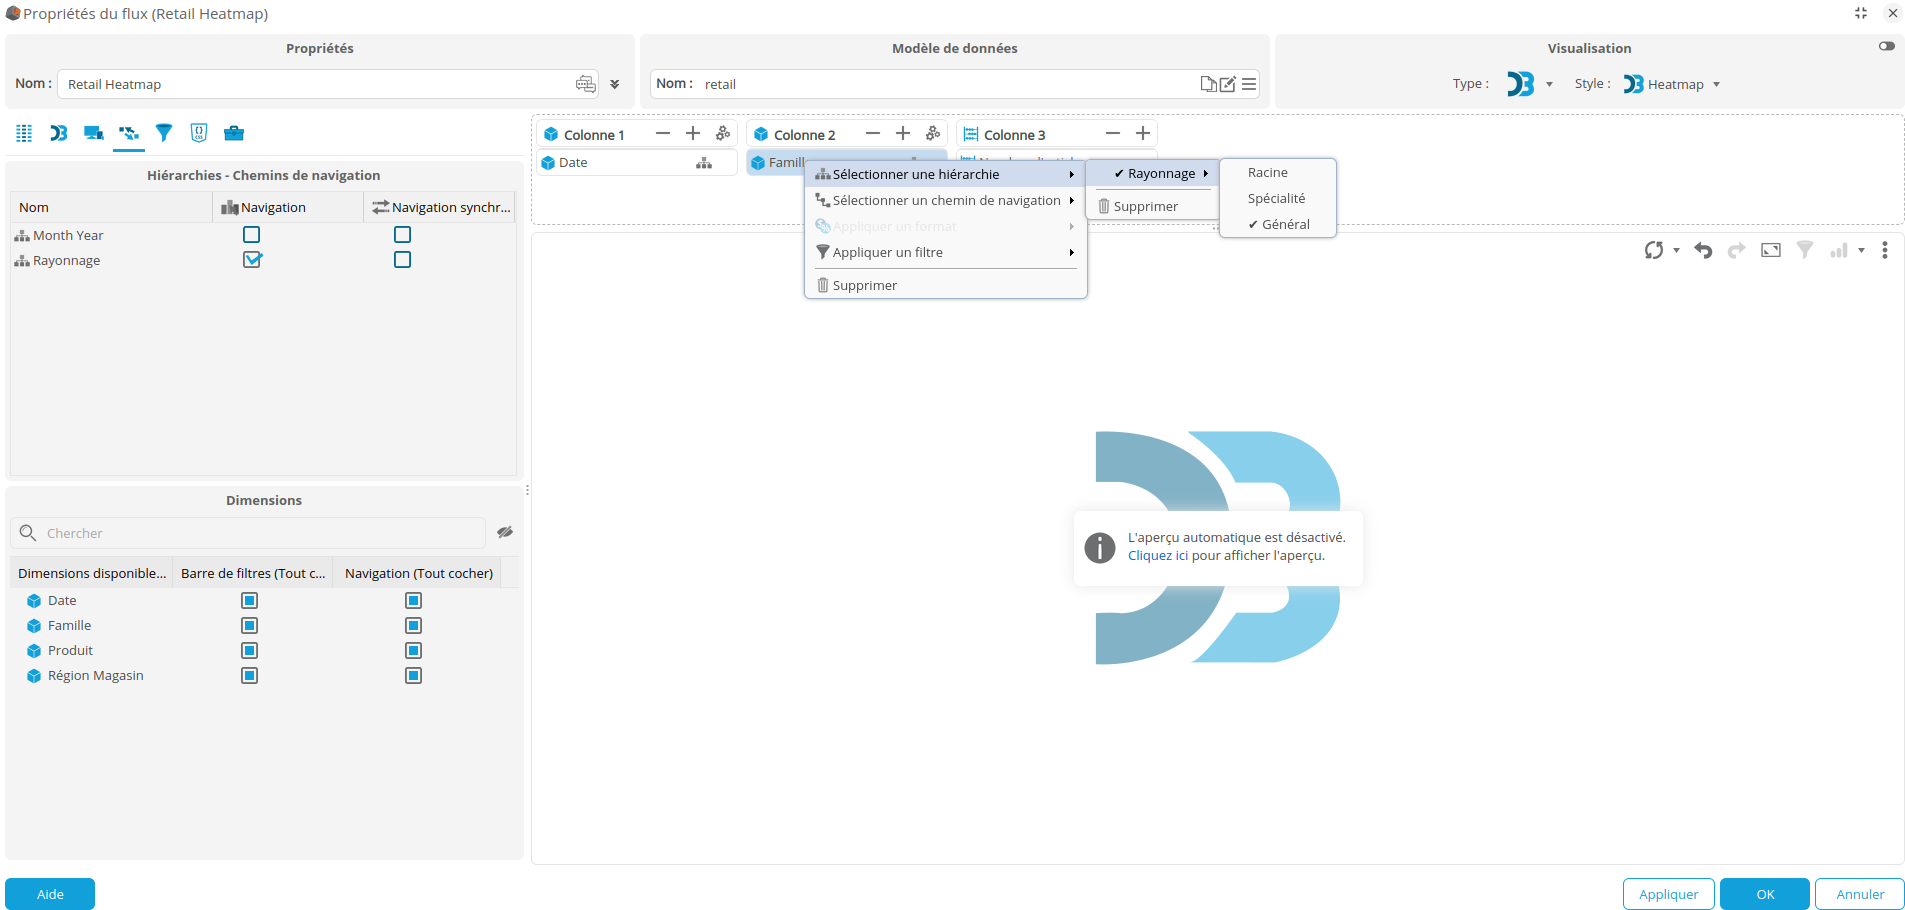Click the Appliquer button
Image resolution: width=1905 pixels, height=910 pixels.
tap(1668, 894)
